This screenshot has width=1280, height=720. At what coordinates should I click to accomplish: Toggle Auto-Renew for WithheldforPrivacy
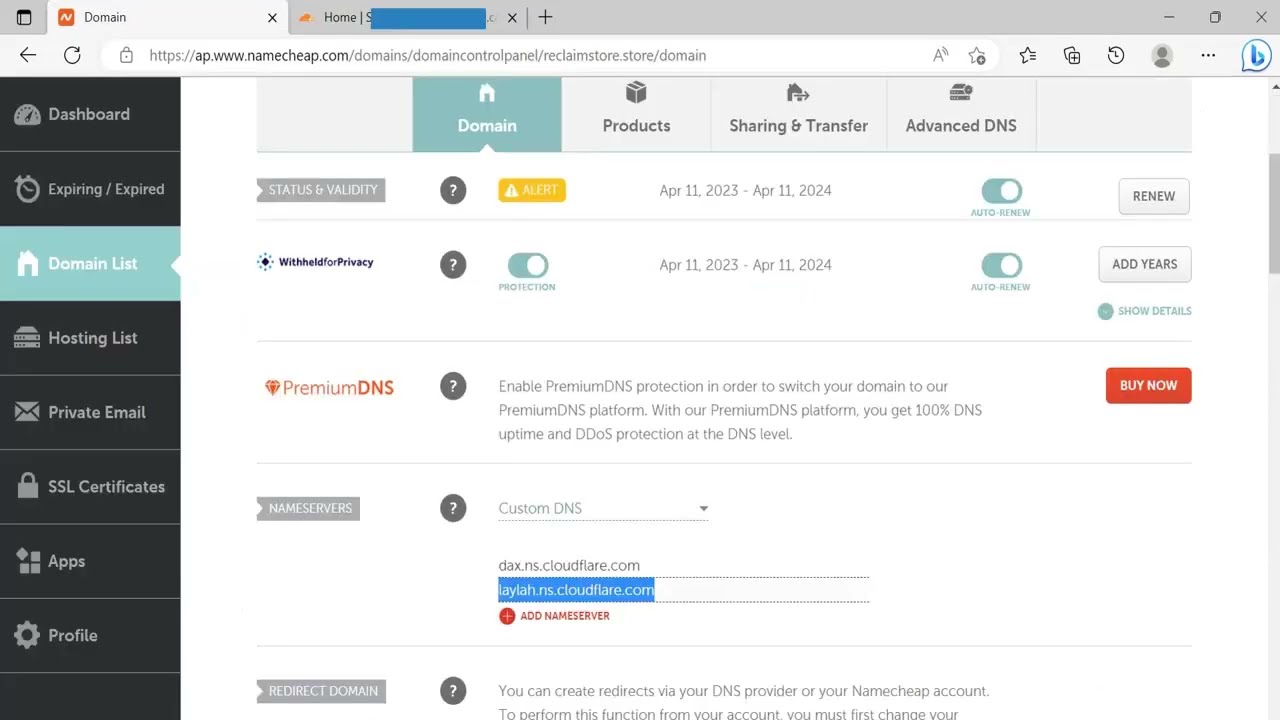tap(1001, 265)
